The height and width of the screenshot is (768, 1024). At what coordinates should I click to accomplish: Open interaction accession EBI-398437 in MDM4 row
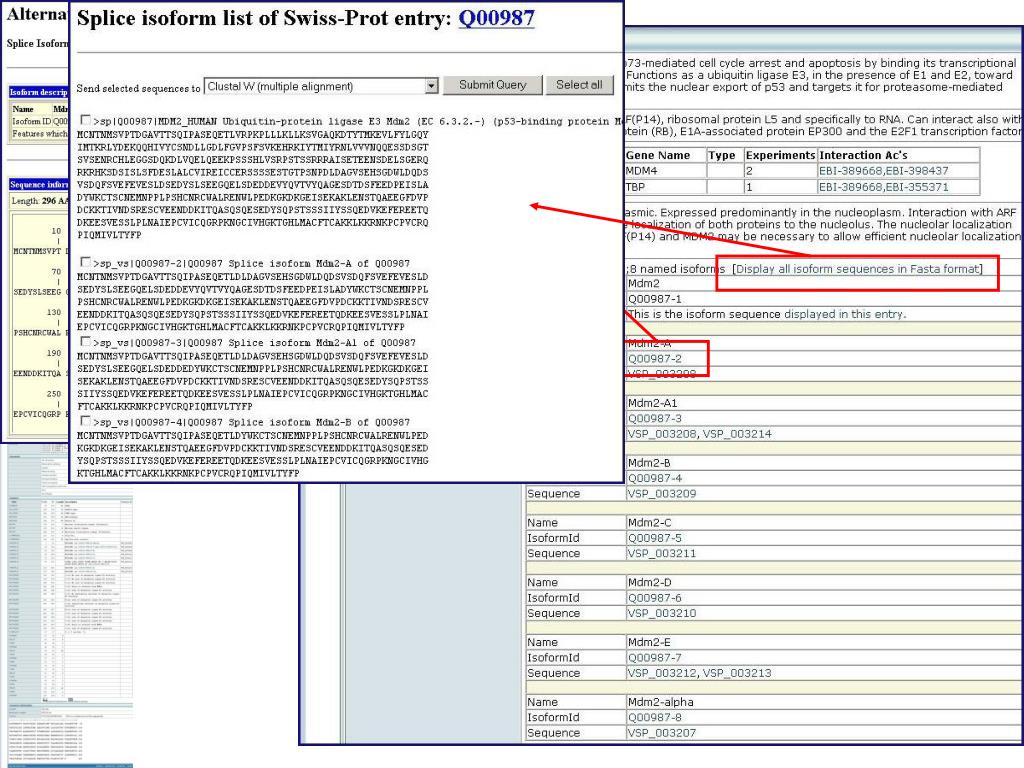[x=916, y=170]
